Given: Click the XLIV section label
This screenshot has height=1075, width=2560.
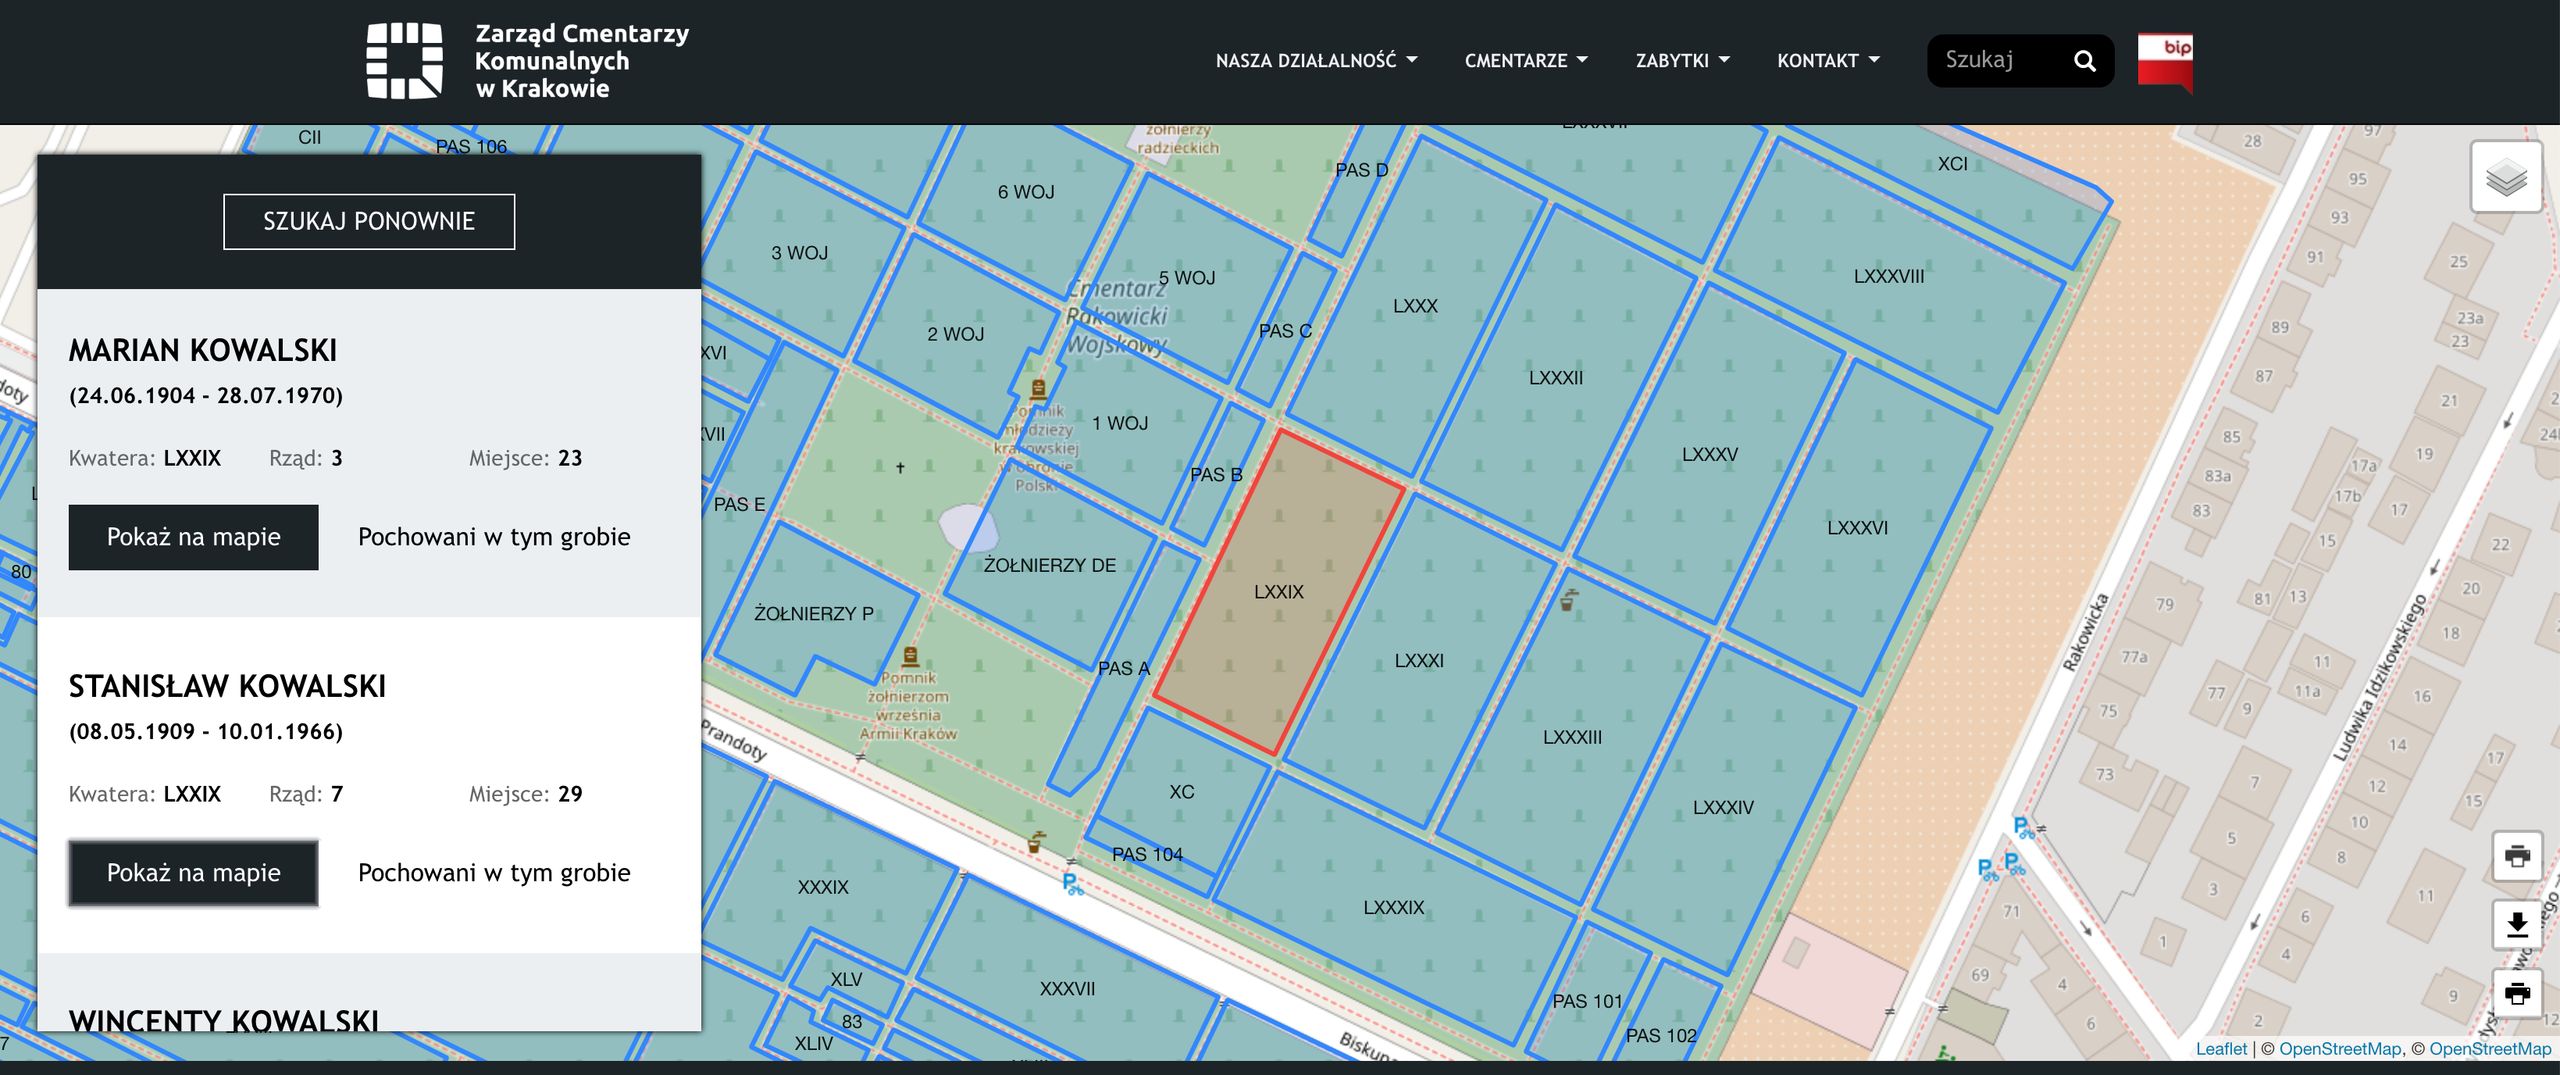Looking at the screenshot, I should [814, 1043].
